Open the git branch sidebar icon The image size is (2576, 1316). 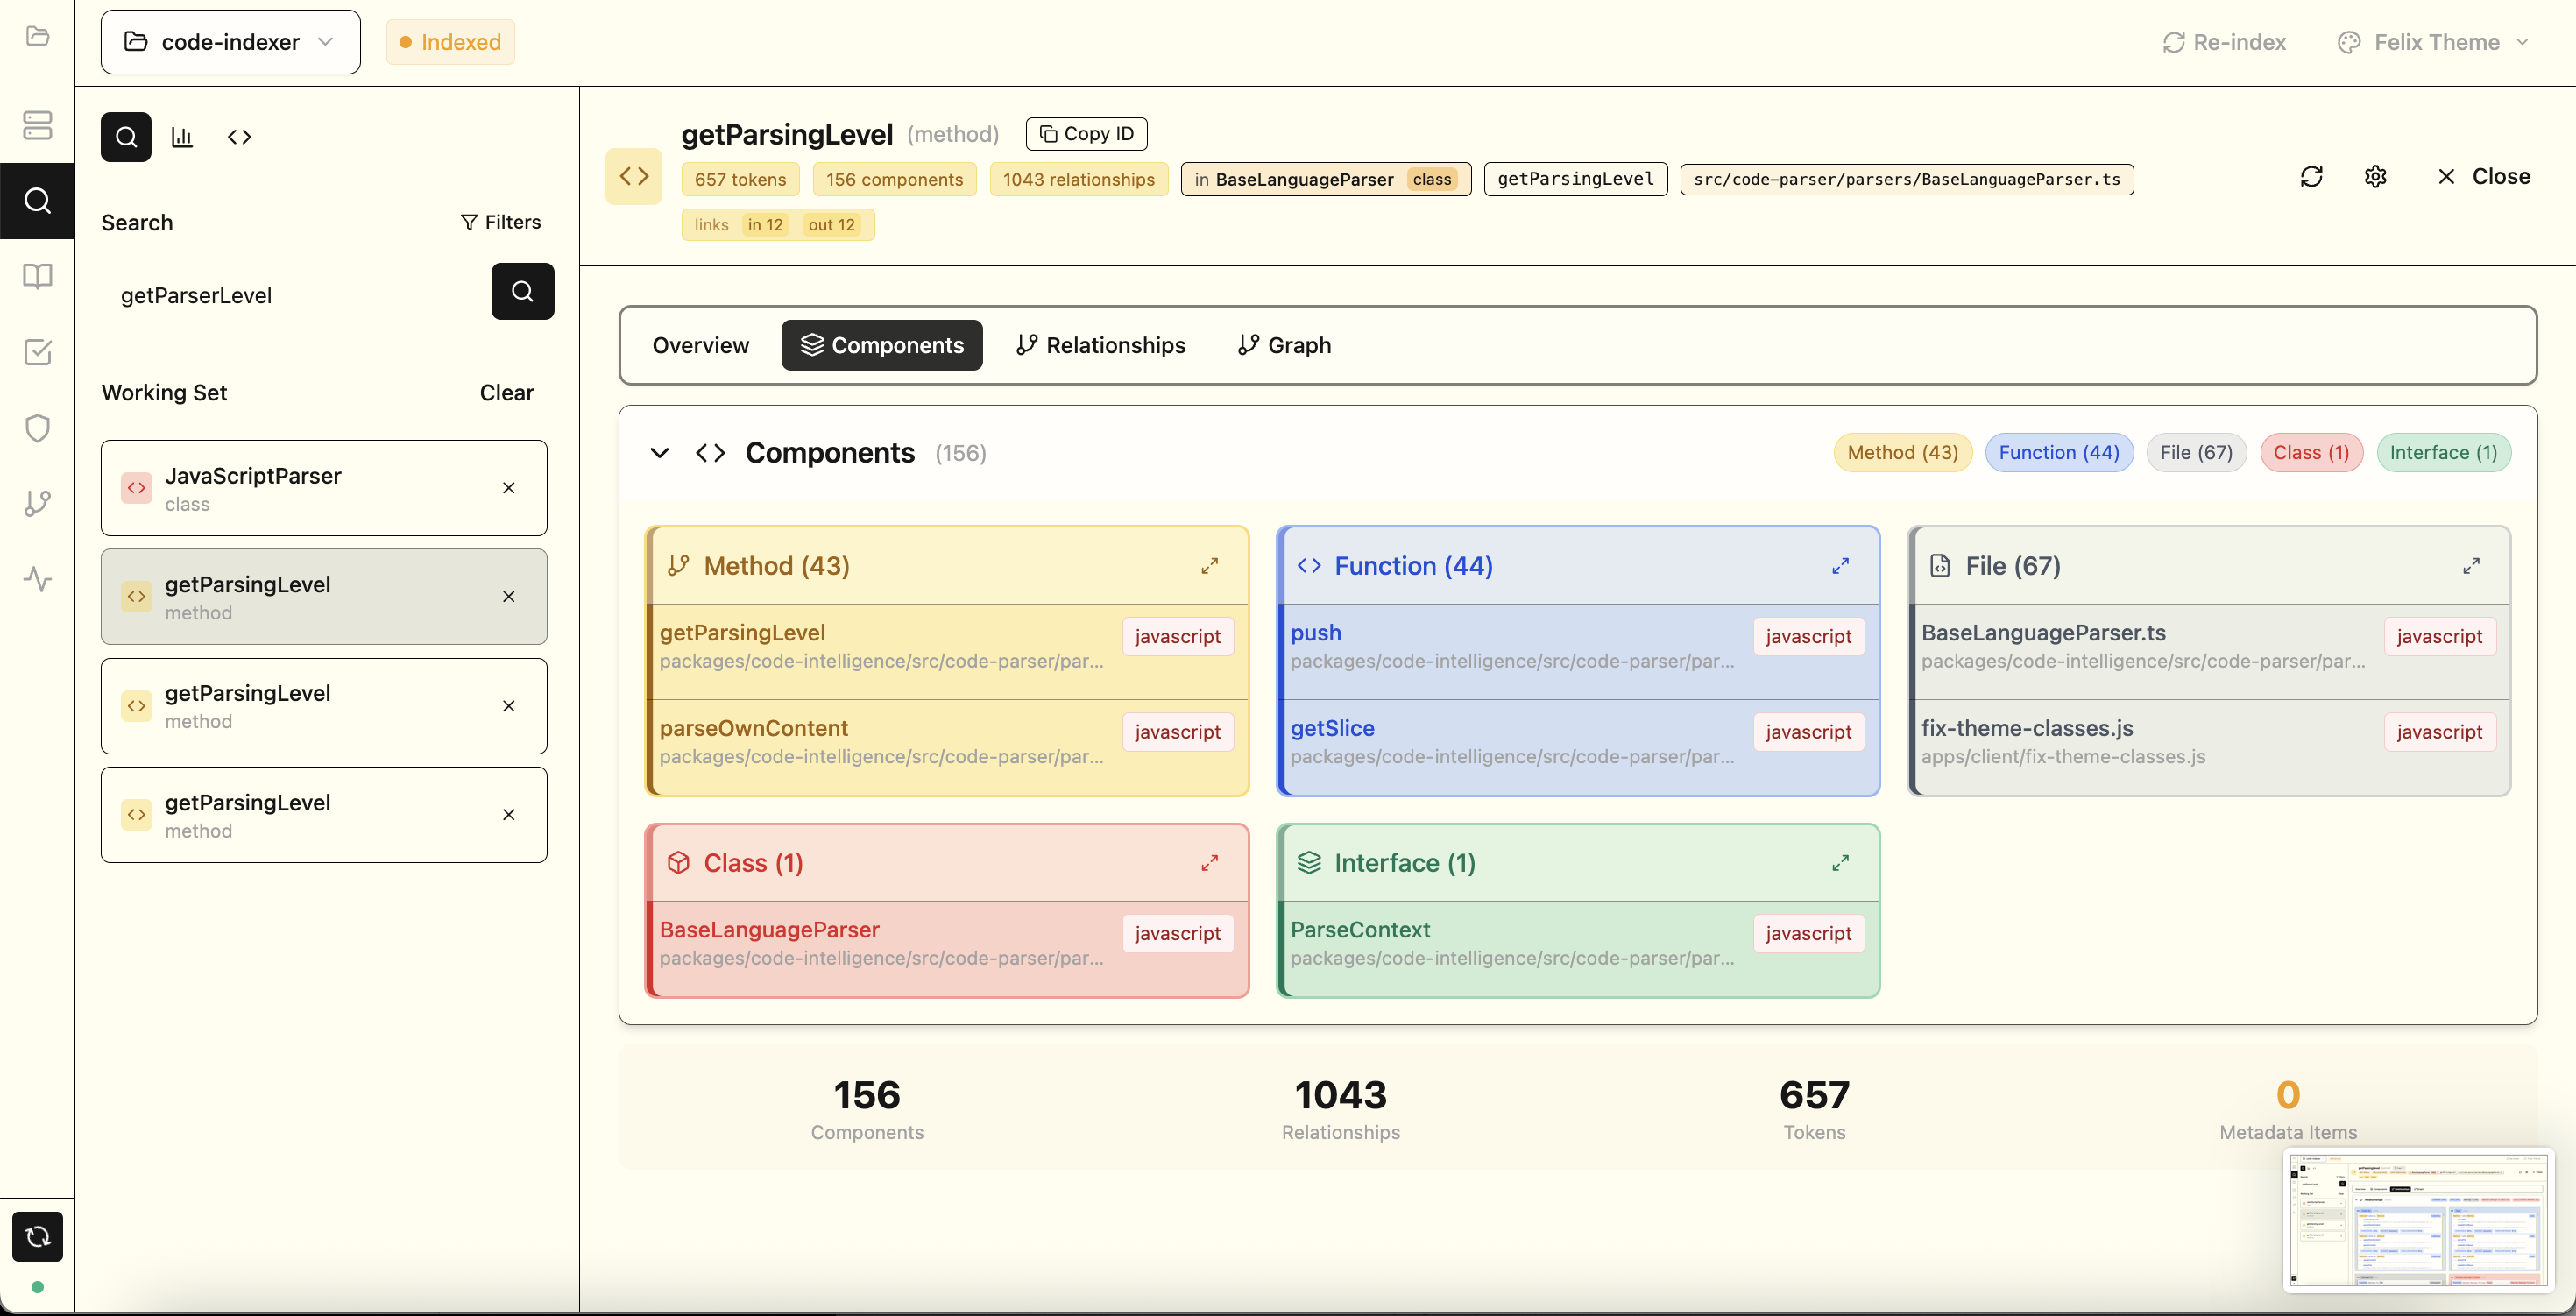[x=37, y=503]
